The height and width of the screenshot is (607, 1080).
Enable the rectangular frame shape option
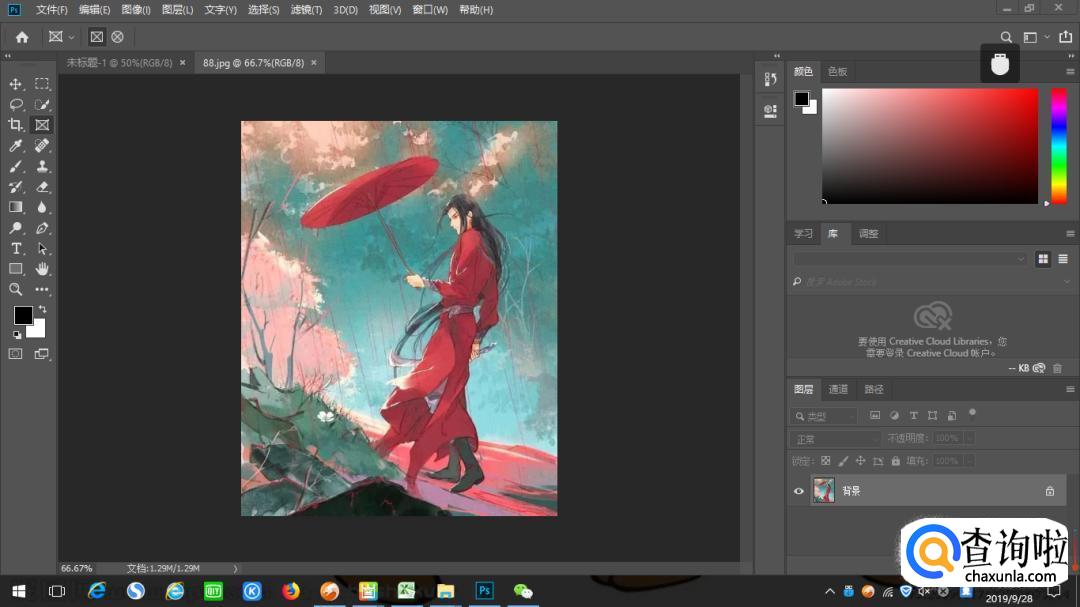[96, 37]
